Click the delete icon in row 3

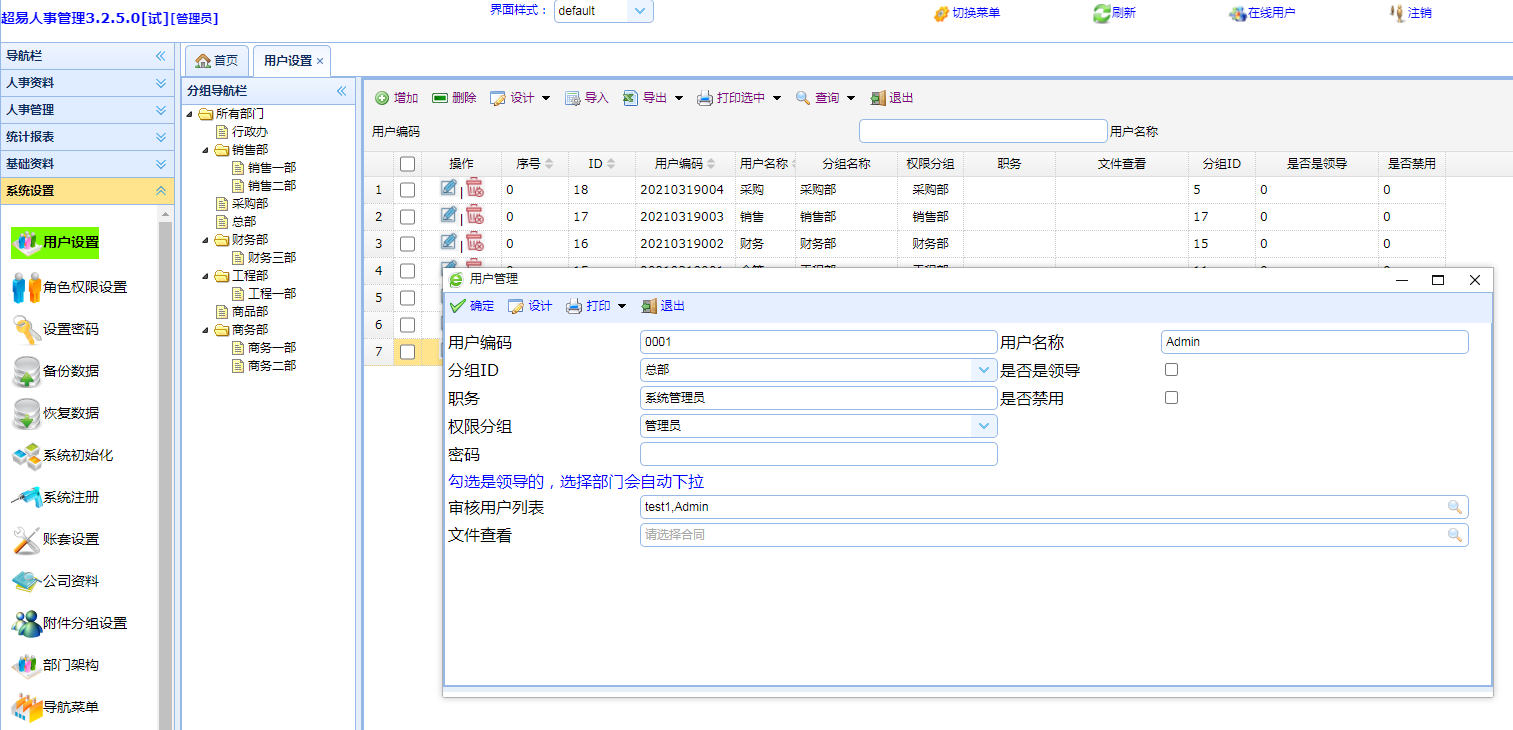(x=475, y=242)
